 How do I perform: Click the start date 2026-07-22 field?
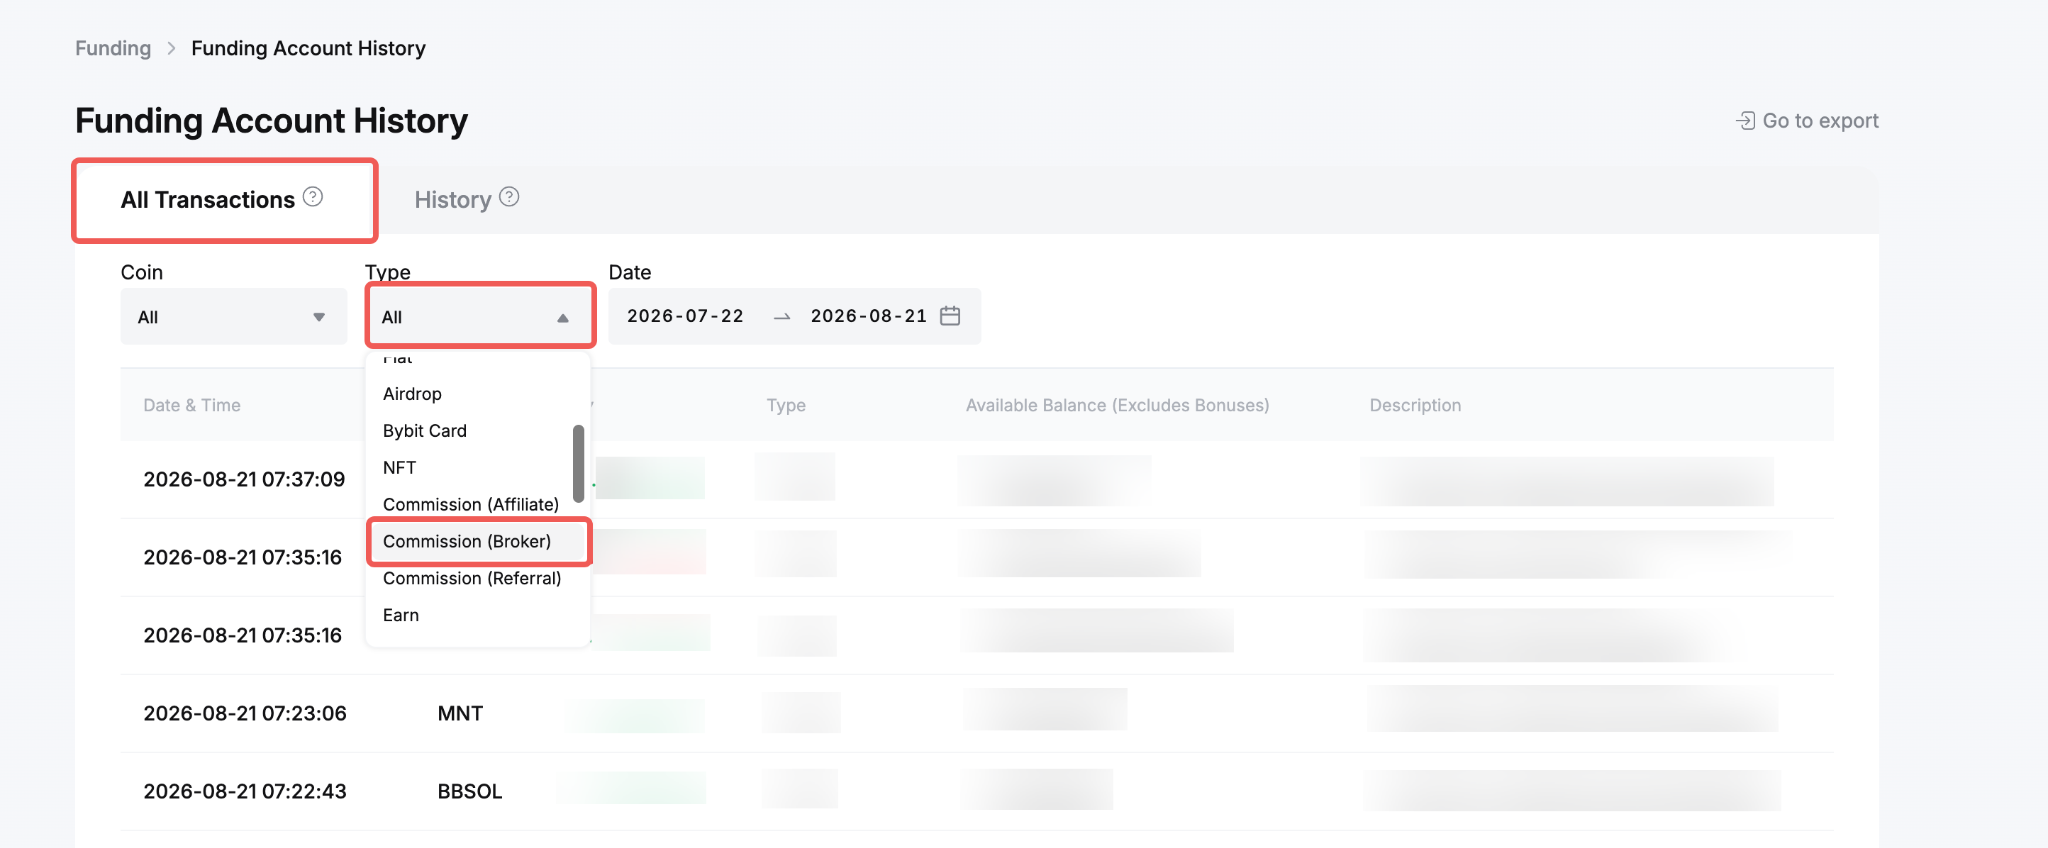(x=686, y=316)
